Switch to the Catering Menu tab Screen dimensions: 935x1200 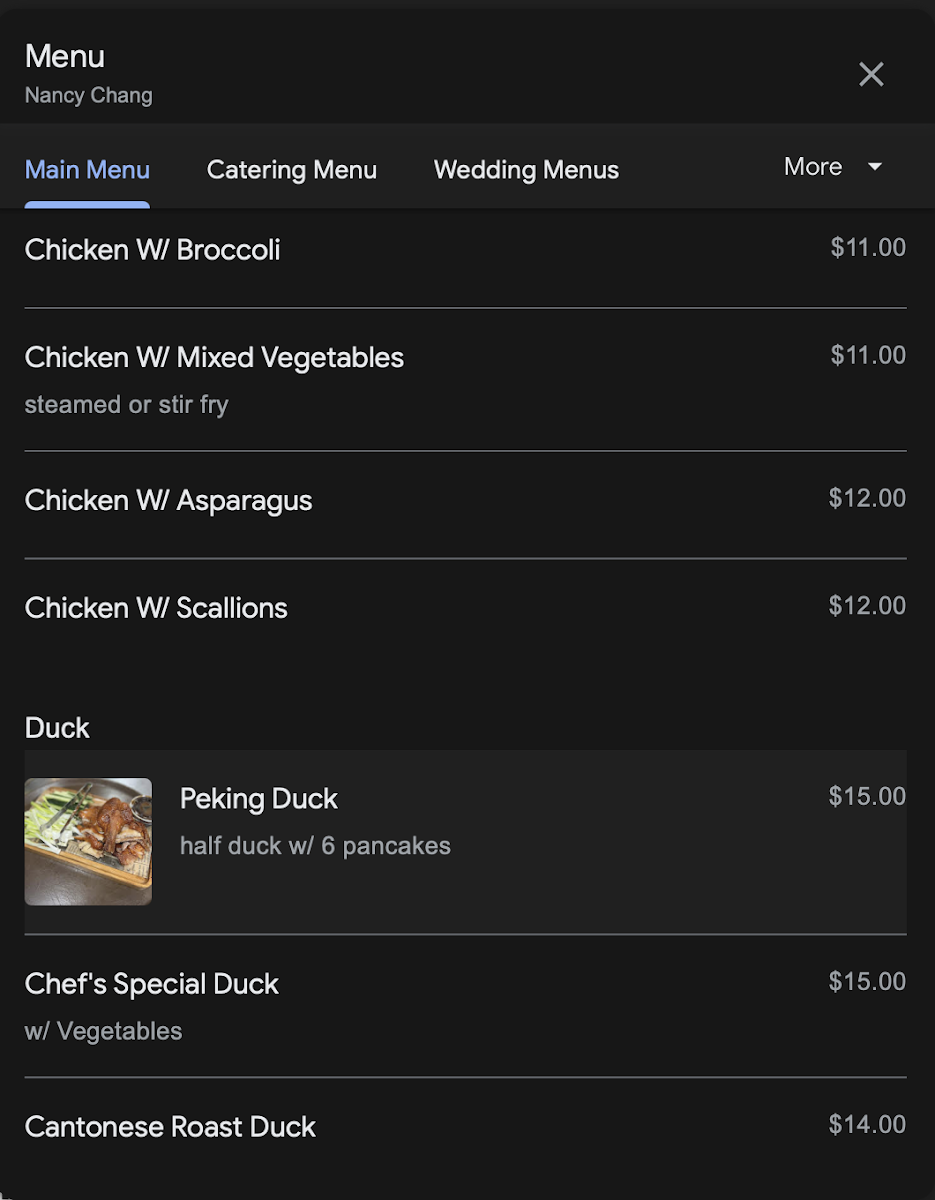[291, 170]
